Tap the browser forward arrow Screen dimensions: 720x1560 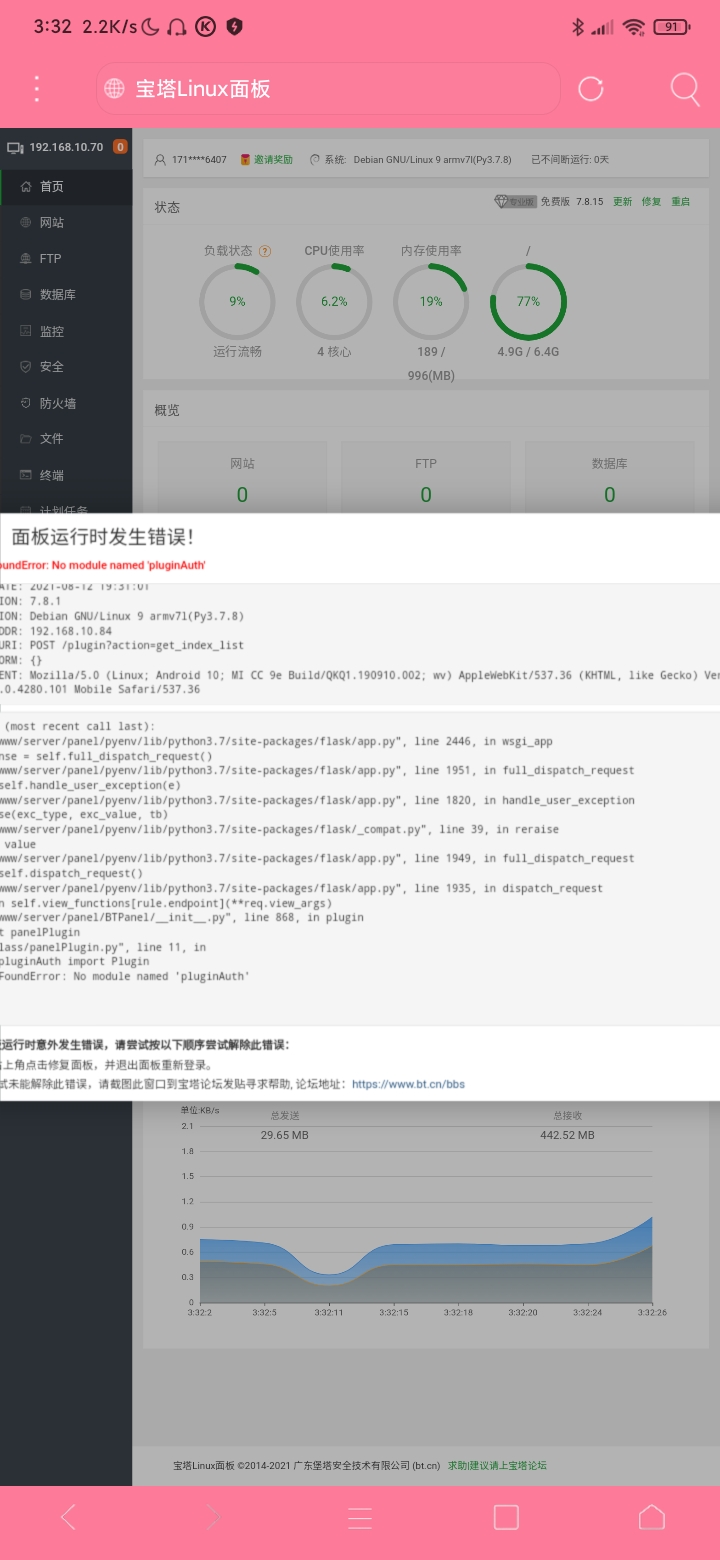click(212, 1517)
